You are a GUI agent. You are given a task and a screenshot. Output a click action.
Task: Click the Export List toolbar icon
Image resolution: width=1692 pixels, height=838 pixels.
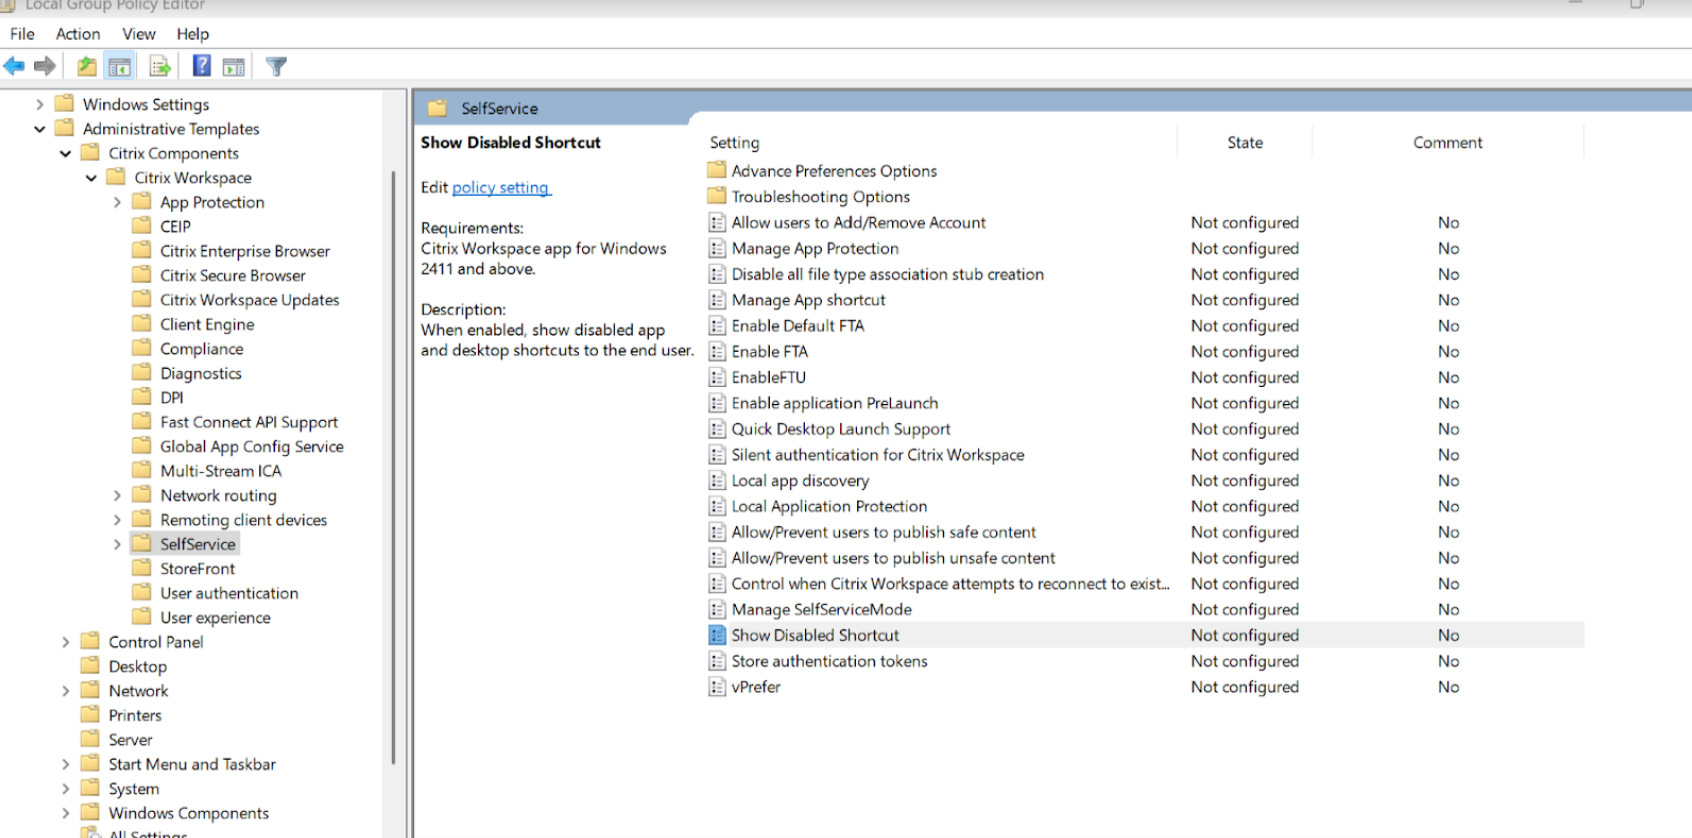click(160, 67)
